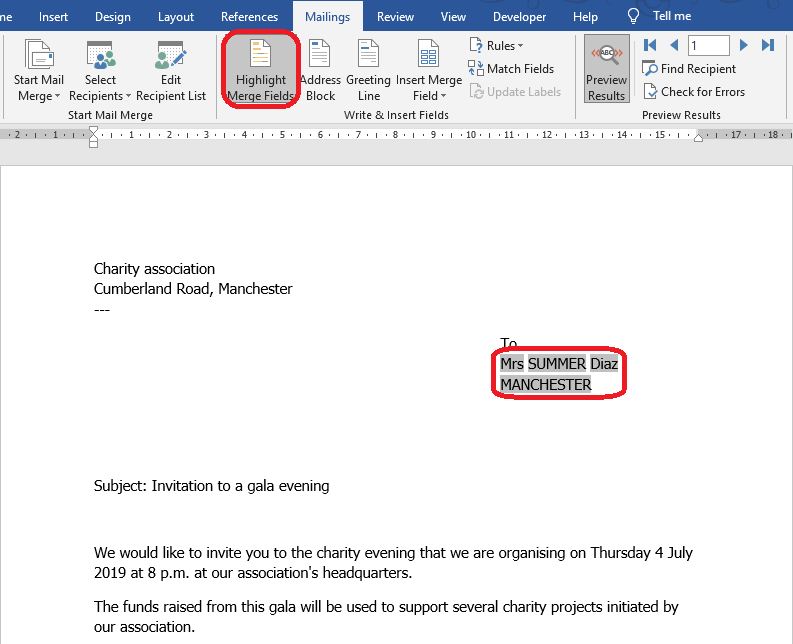
Task: Click Update Labels
Action: pos(515,92)
